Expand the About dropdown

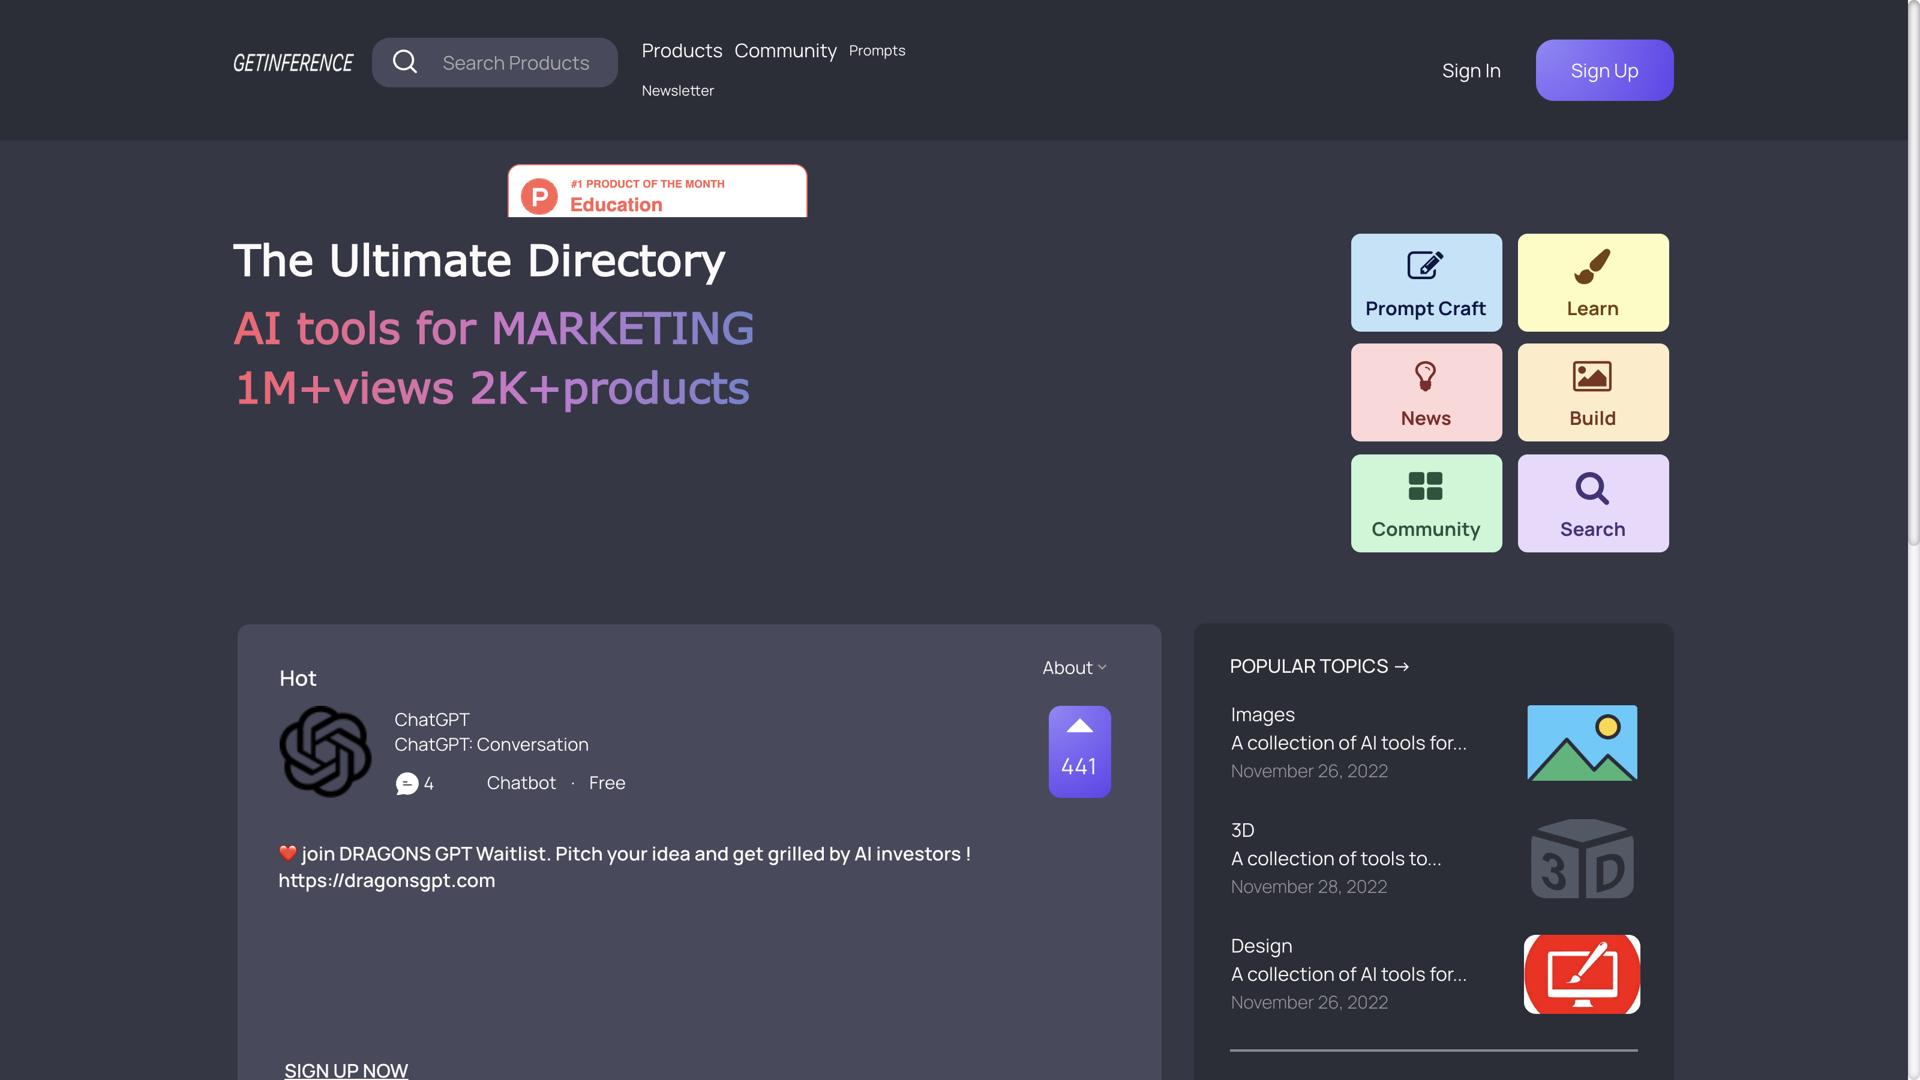pos(1074,667)
